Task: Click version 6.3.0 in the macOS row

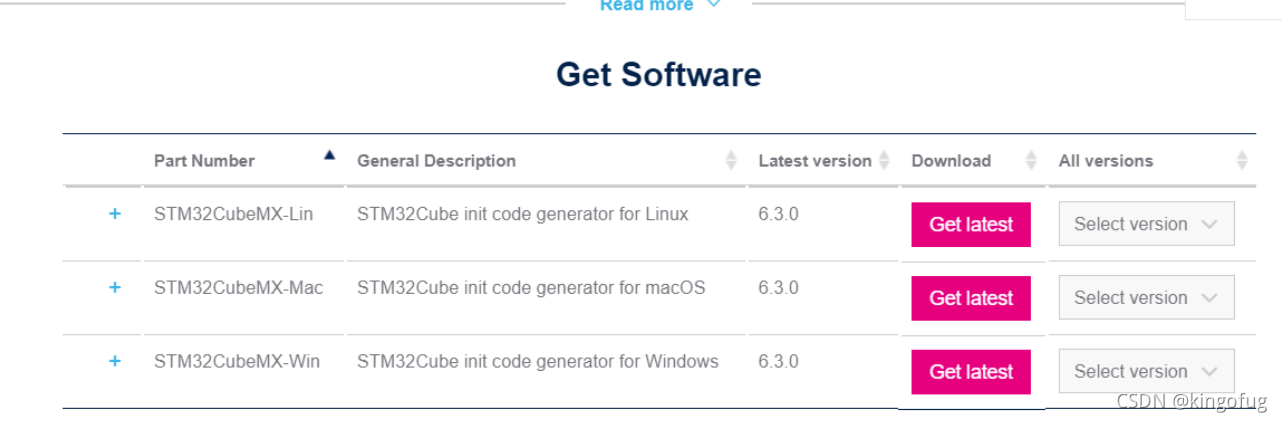Action: pyautogui.click(x=778, y=288)
